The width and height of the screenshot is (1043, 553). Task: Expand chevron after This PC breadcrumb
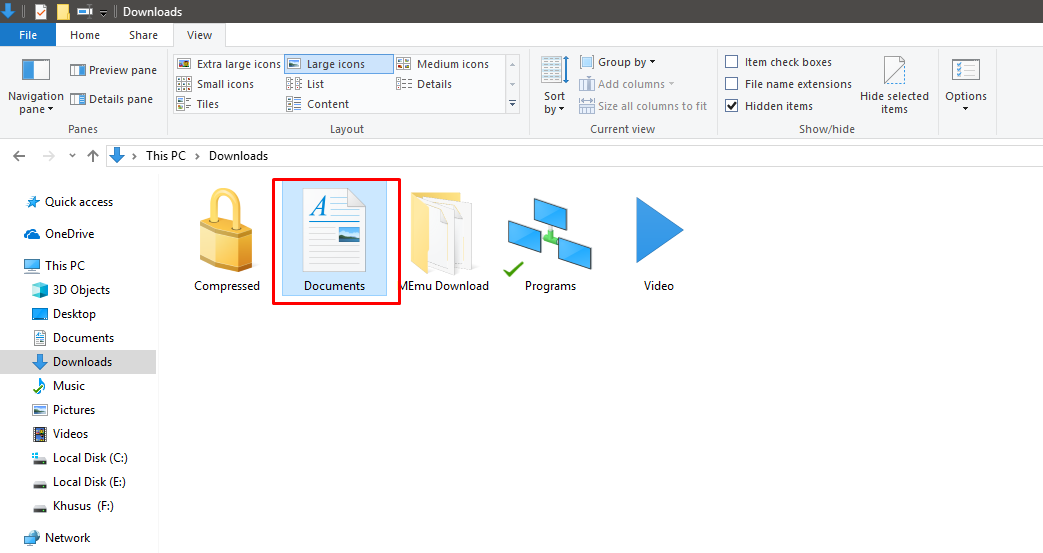click(x=197, y=156)
